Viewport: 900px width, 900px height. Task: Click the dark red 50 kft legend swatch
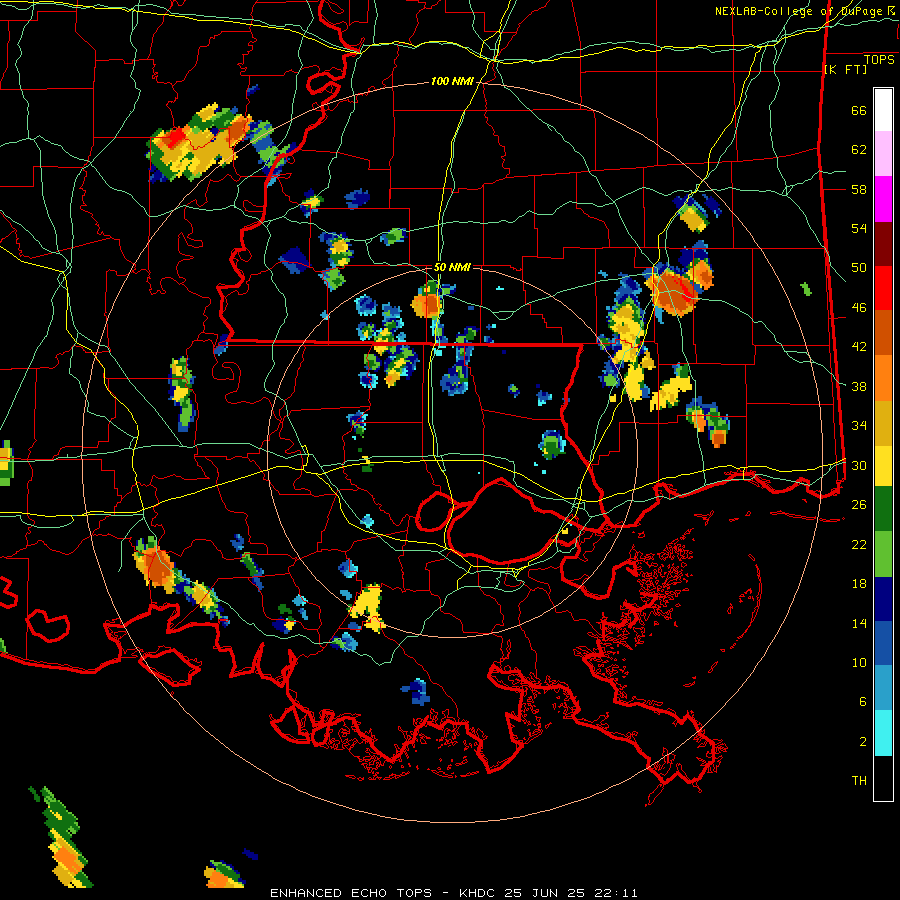[x=883, y=243]
